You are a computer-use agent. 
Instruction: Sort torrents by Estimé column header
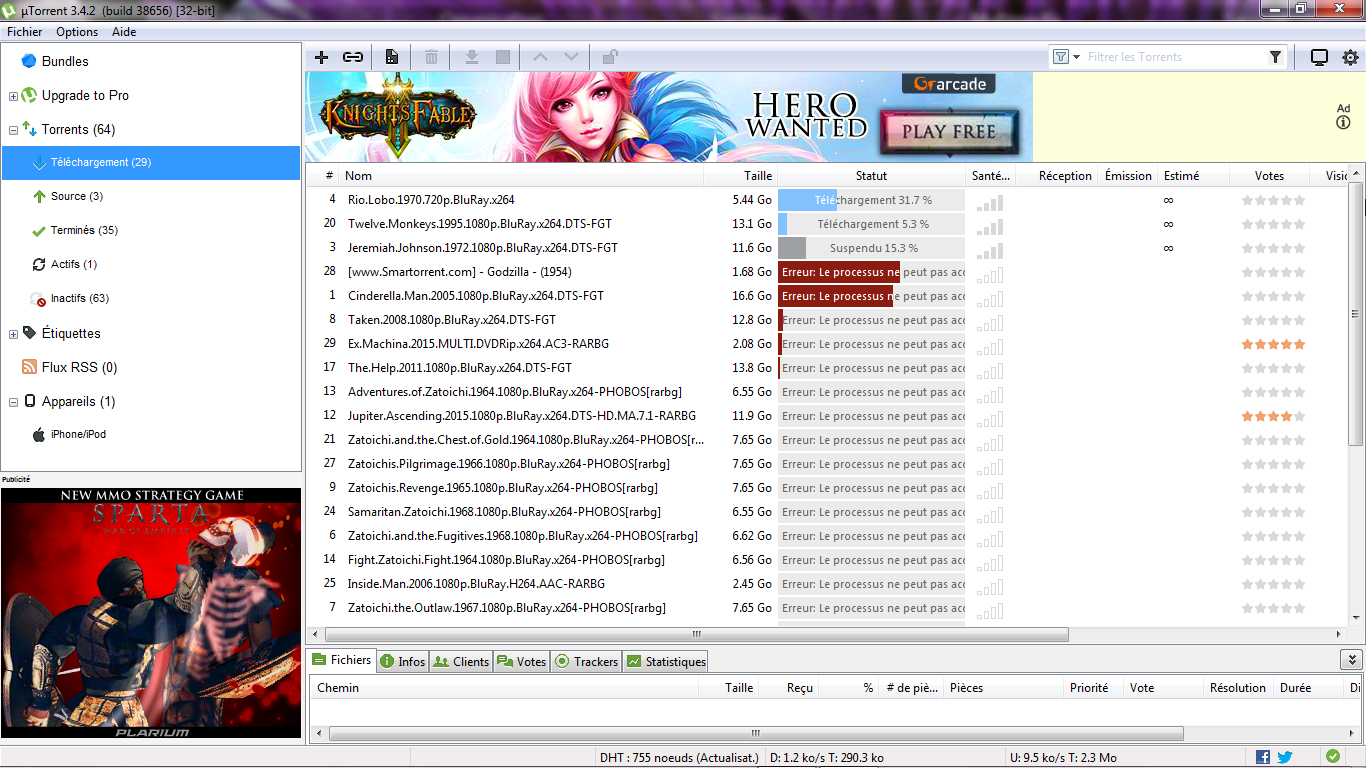(1194, 175)
